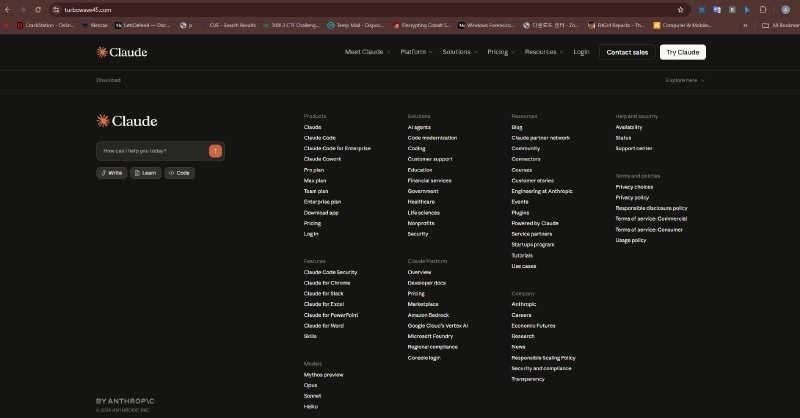Open the site information icon in the address bar
Screen dimensions: 800x418
[x=57, y=10]
